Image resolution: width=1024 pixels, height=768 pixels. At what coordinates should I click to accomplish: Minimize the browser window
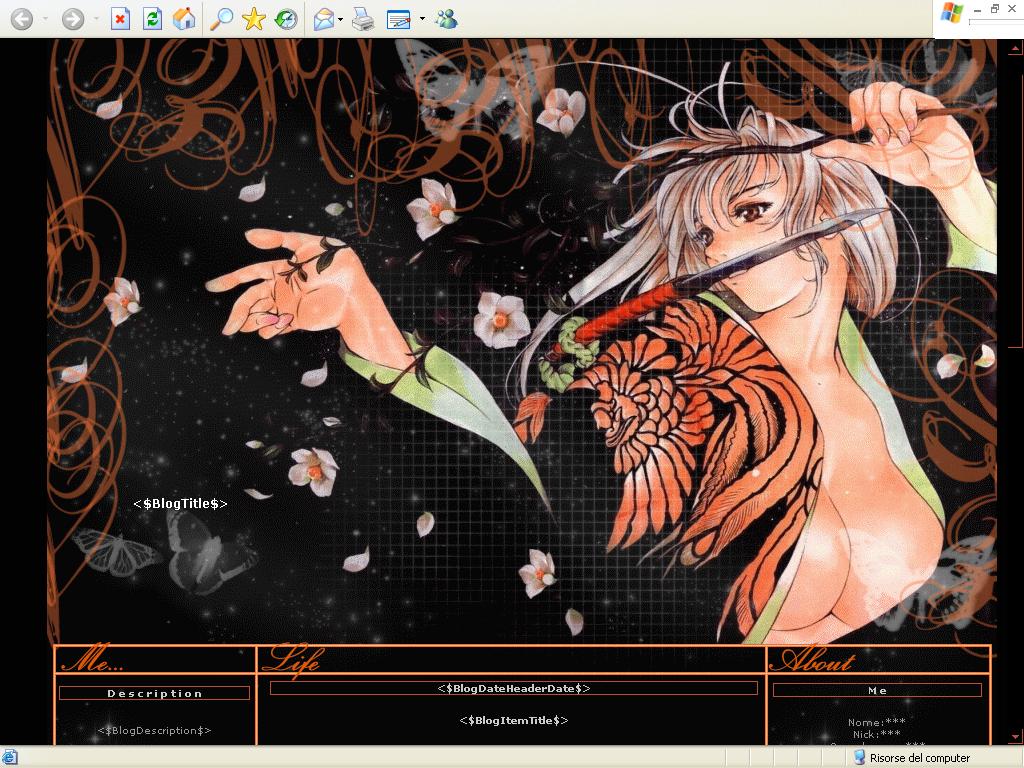(978, 10)
